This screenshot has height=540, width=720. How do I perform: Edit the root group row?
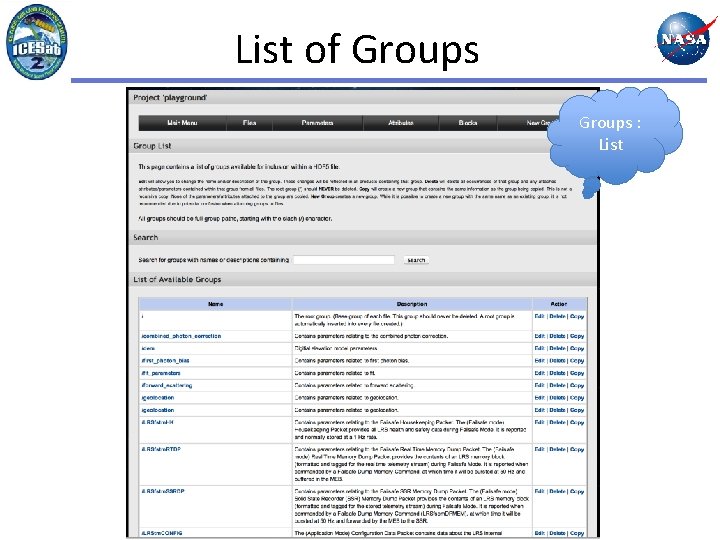(540, 316)
